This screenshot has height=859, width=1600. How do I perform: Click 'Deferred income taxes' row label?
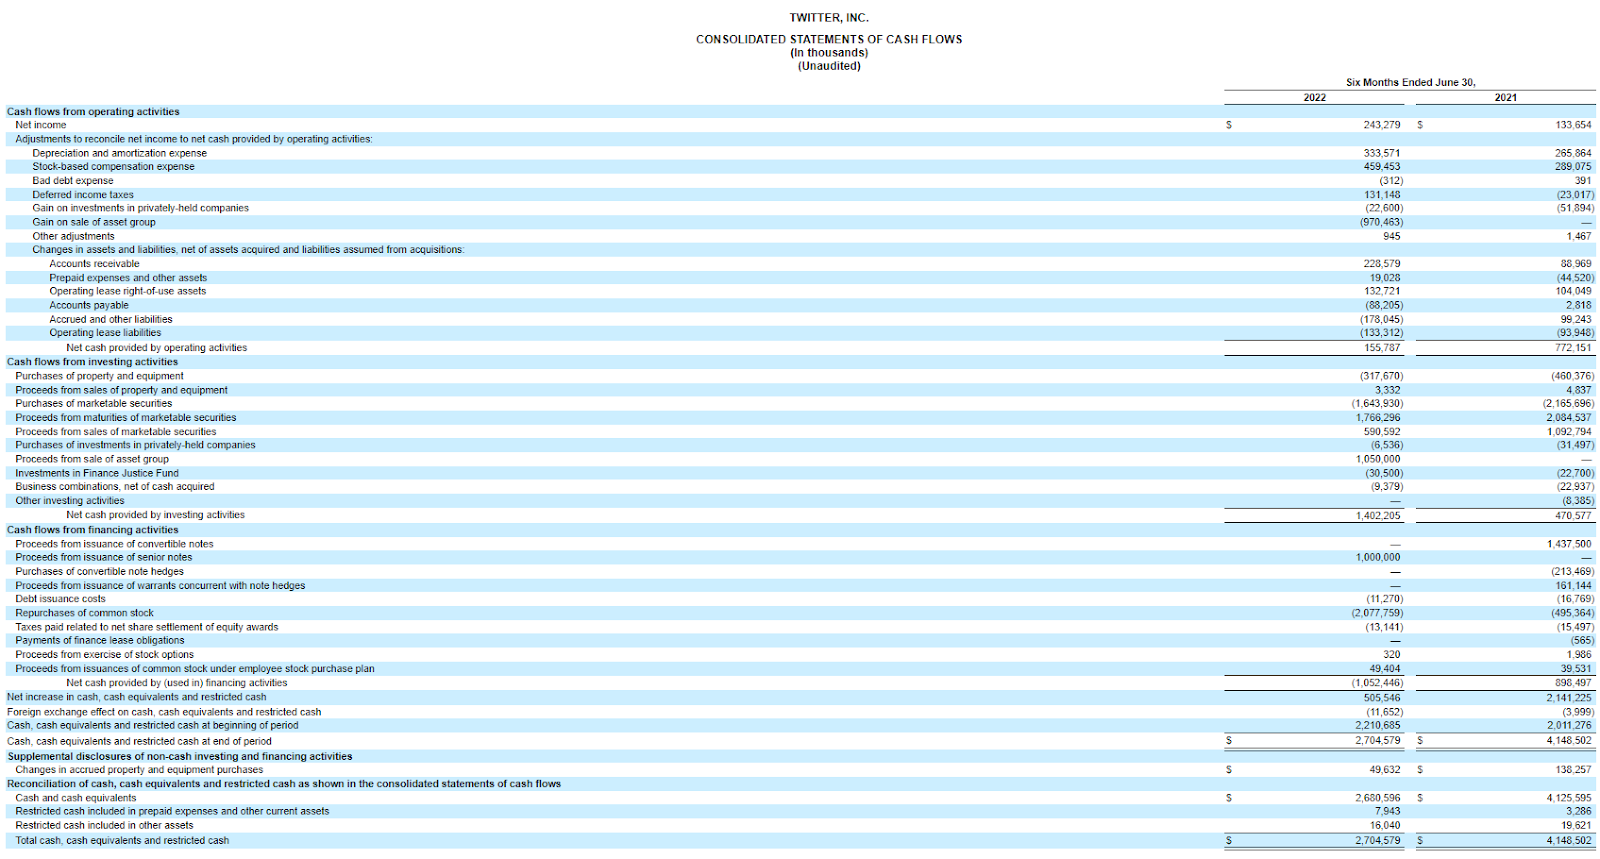83,195
